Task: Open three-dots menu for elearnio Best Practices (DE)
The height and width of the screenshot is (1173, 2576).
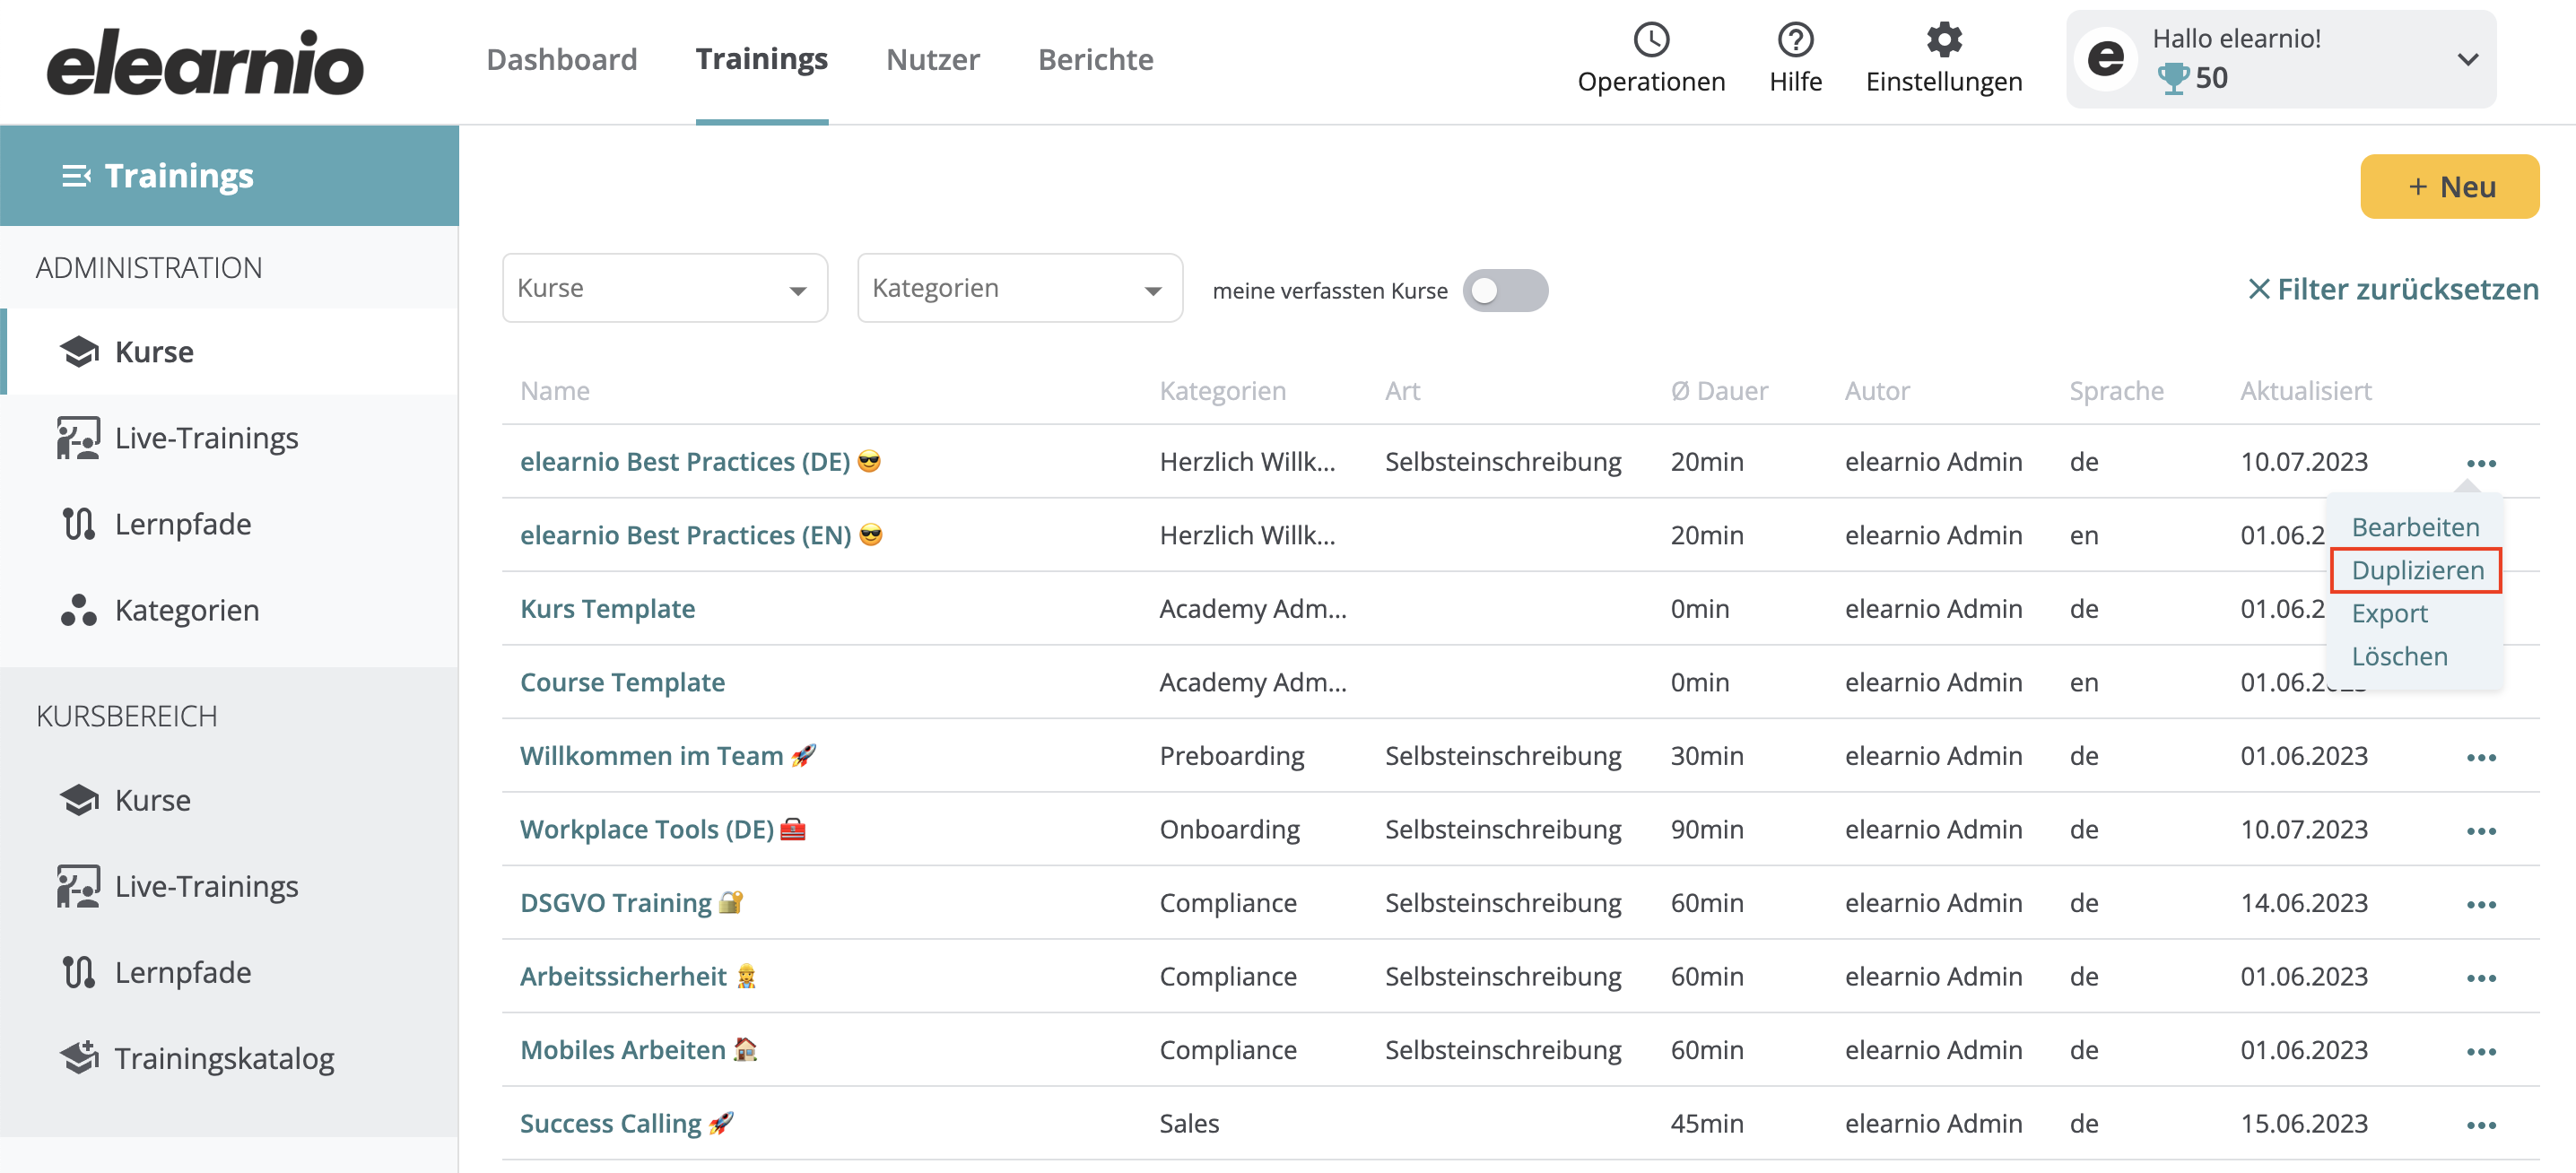Action: pyautogui.click(x=2481, y=463)
